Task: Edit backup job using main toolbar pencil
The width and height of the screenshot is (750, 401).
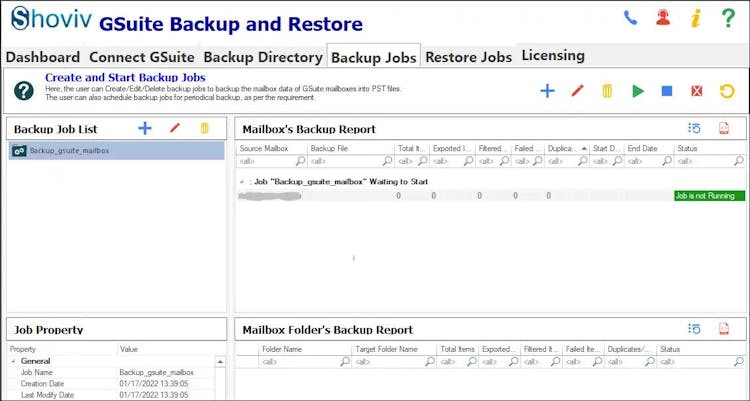Action: click(x=577, y=90)
